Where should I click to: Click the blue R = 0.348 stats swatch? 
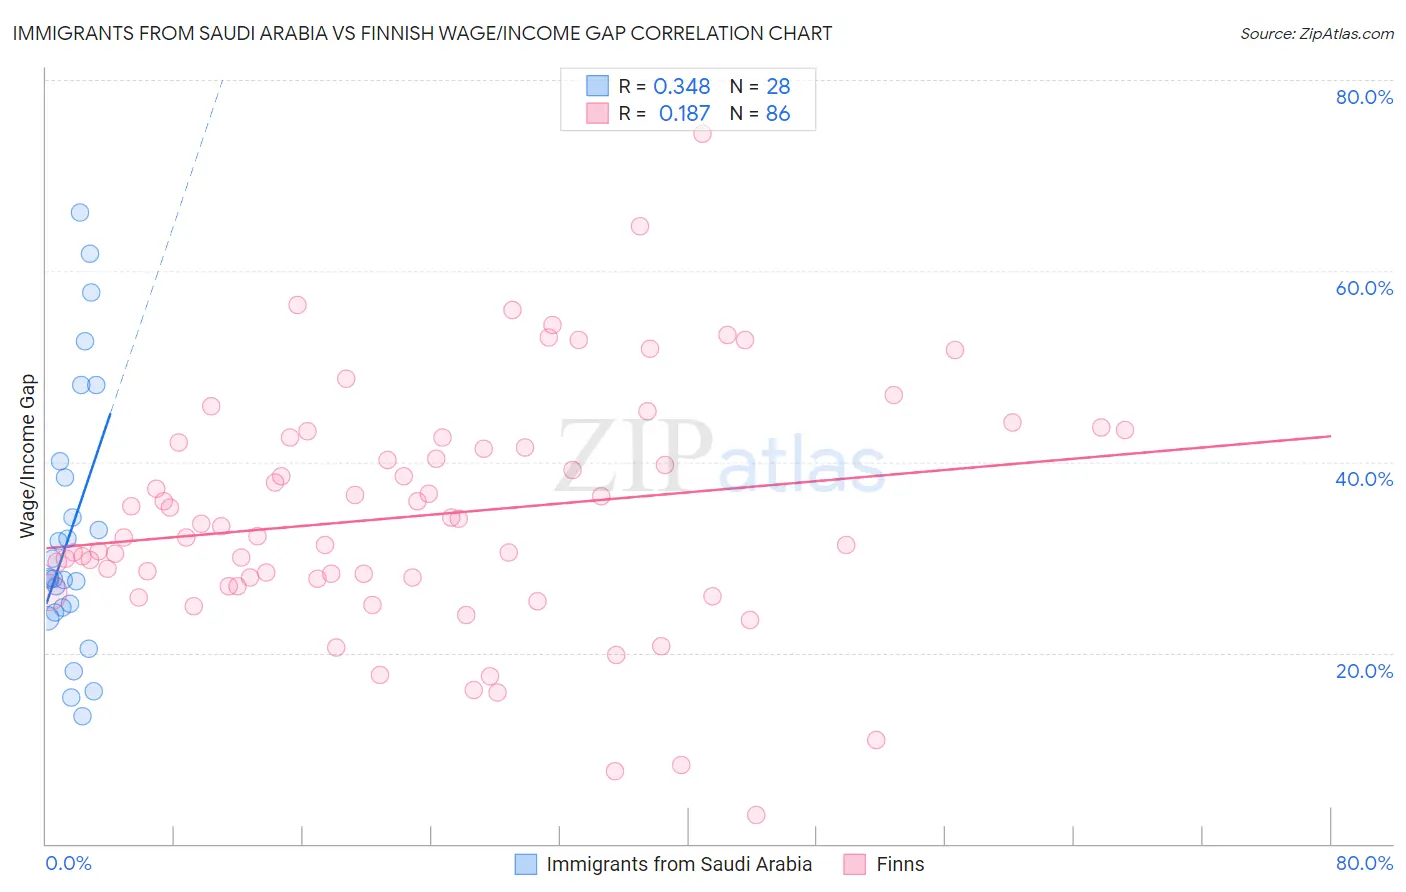click(597, 86)
